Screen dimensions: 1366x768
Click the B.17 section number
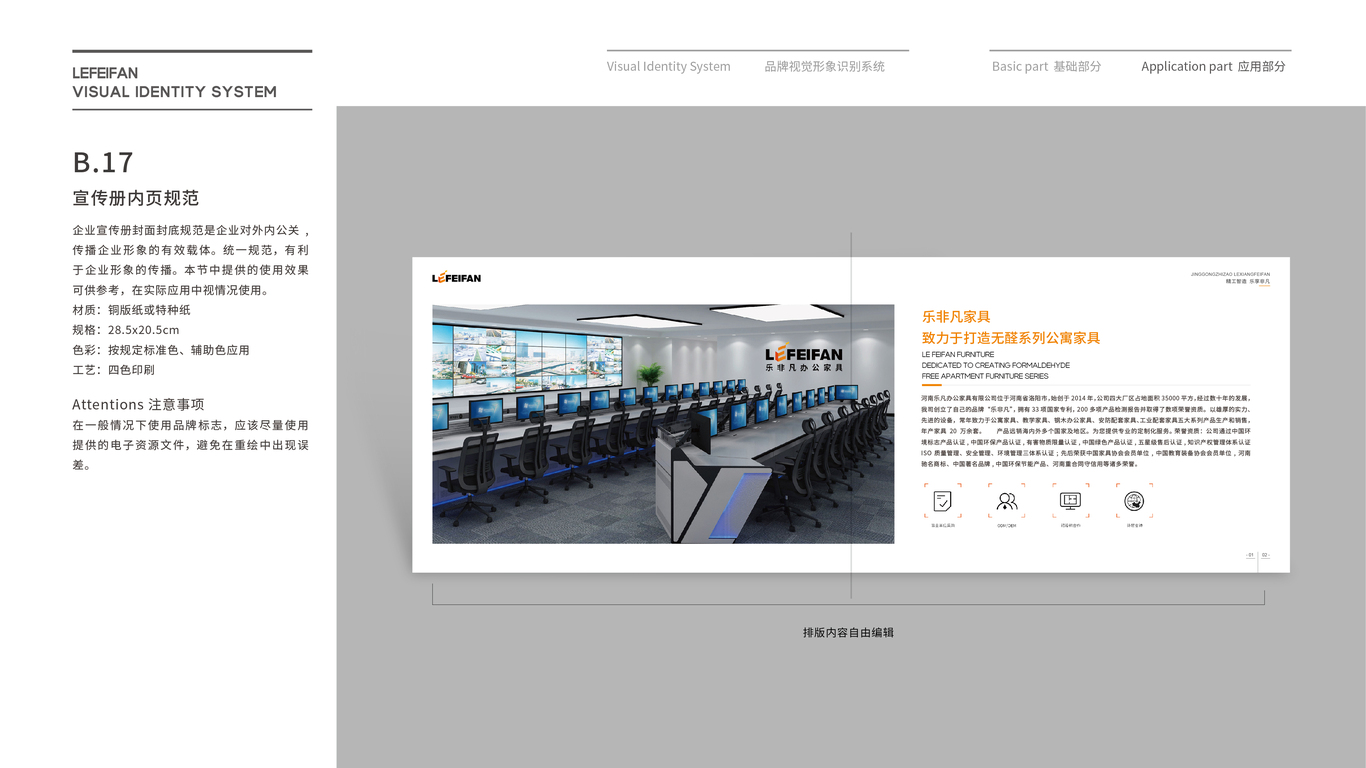coord(103,162)
